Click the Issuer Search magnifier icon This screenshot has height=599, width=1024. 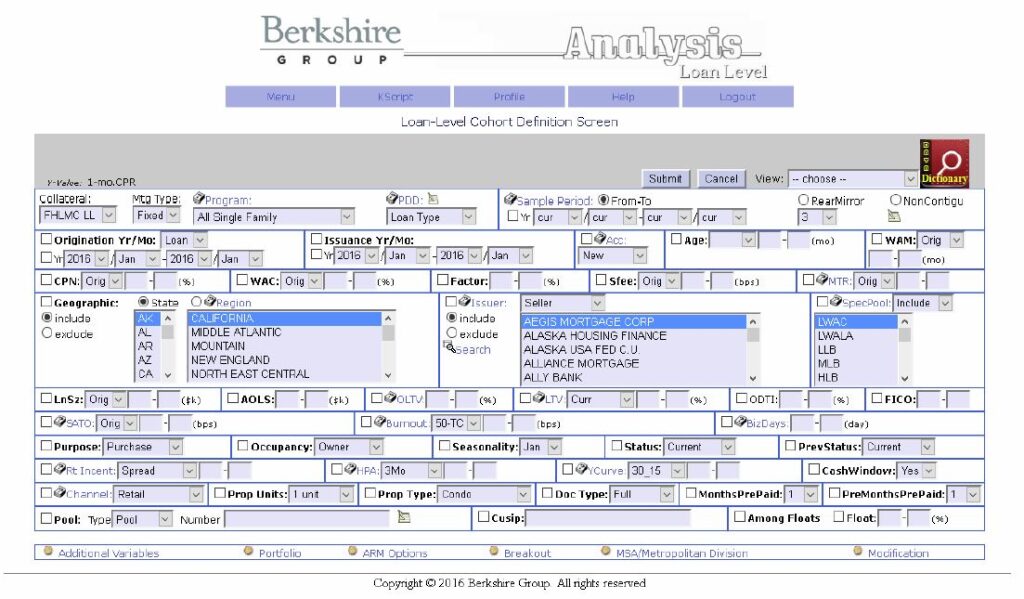pos(449,348)
